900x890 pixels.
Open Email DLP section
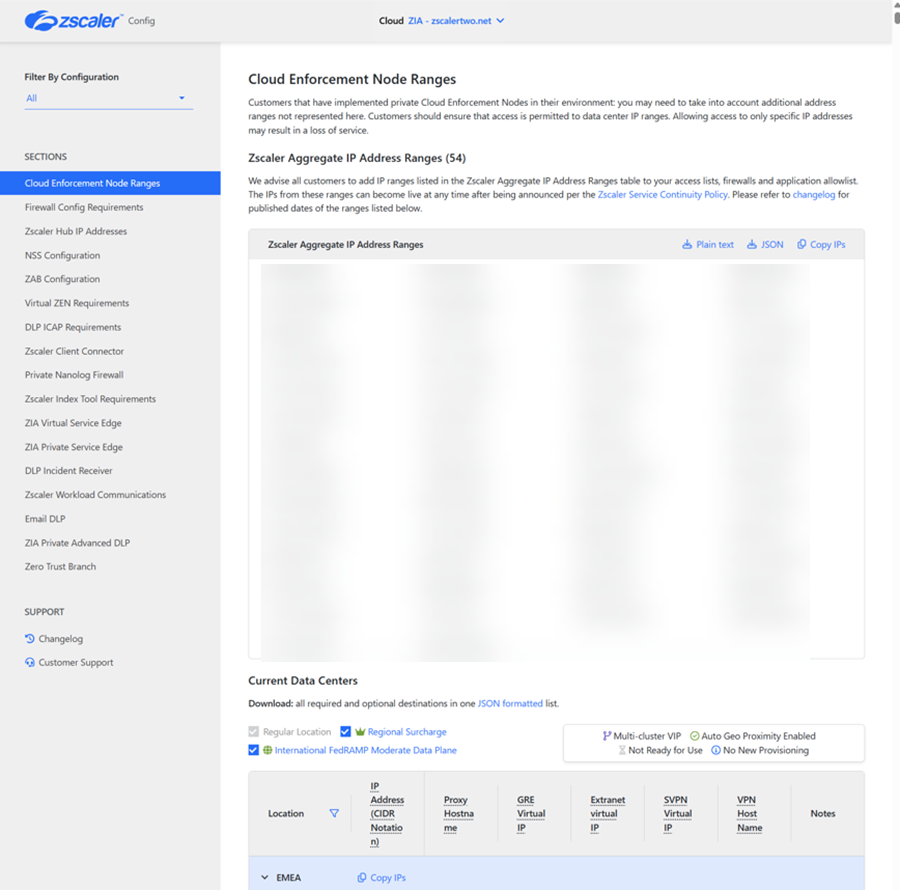(45, 519)
